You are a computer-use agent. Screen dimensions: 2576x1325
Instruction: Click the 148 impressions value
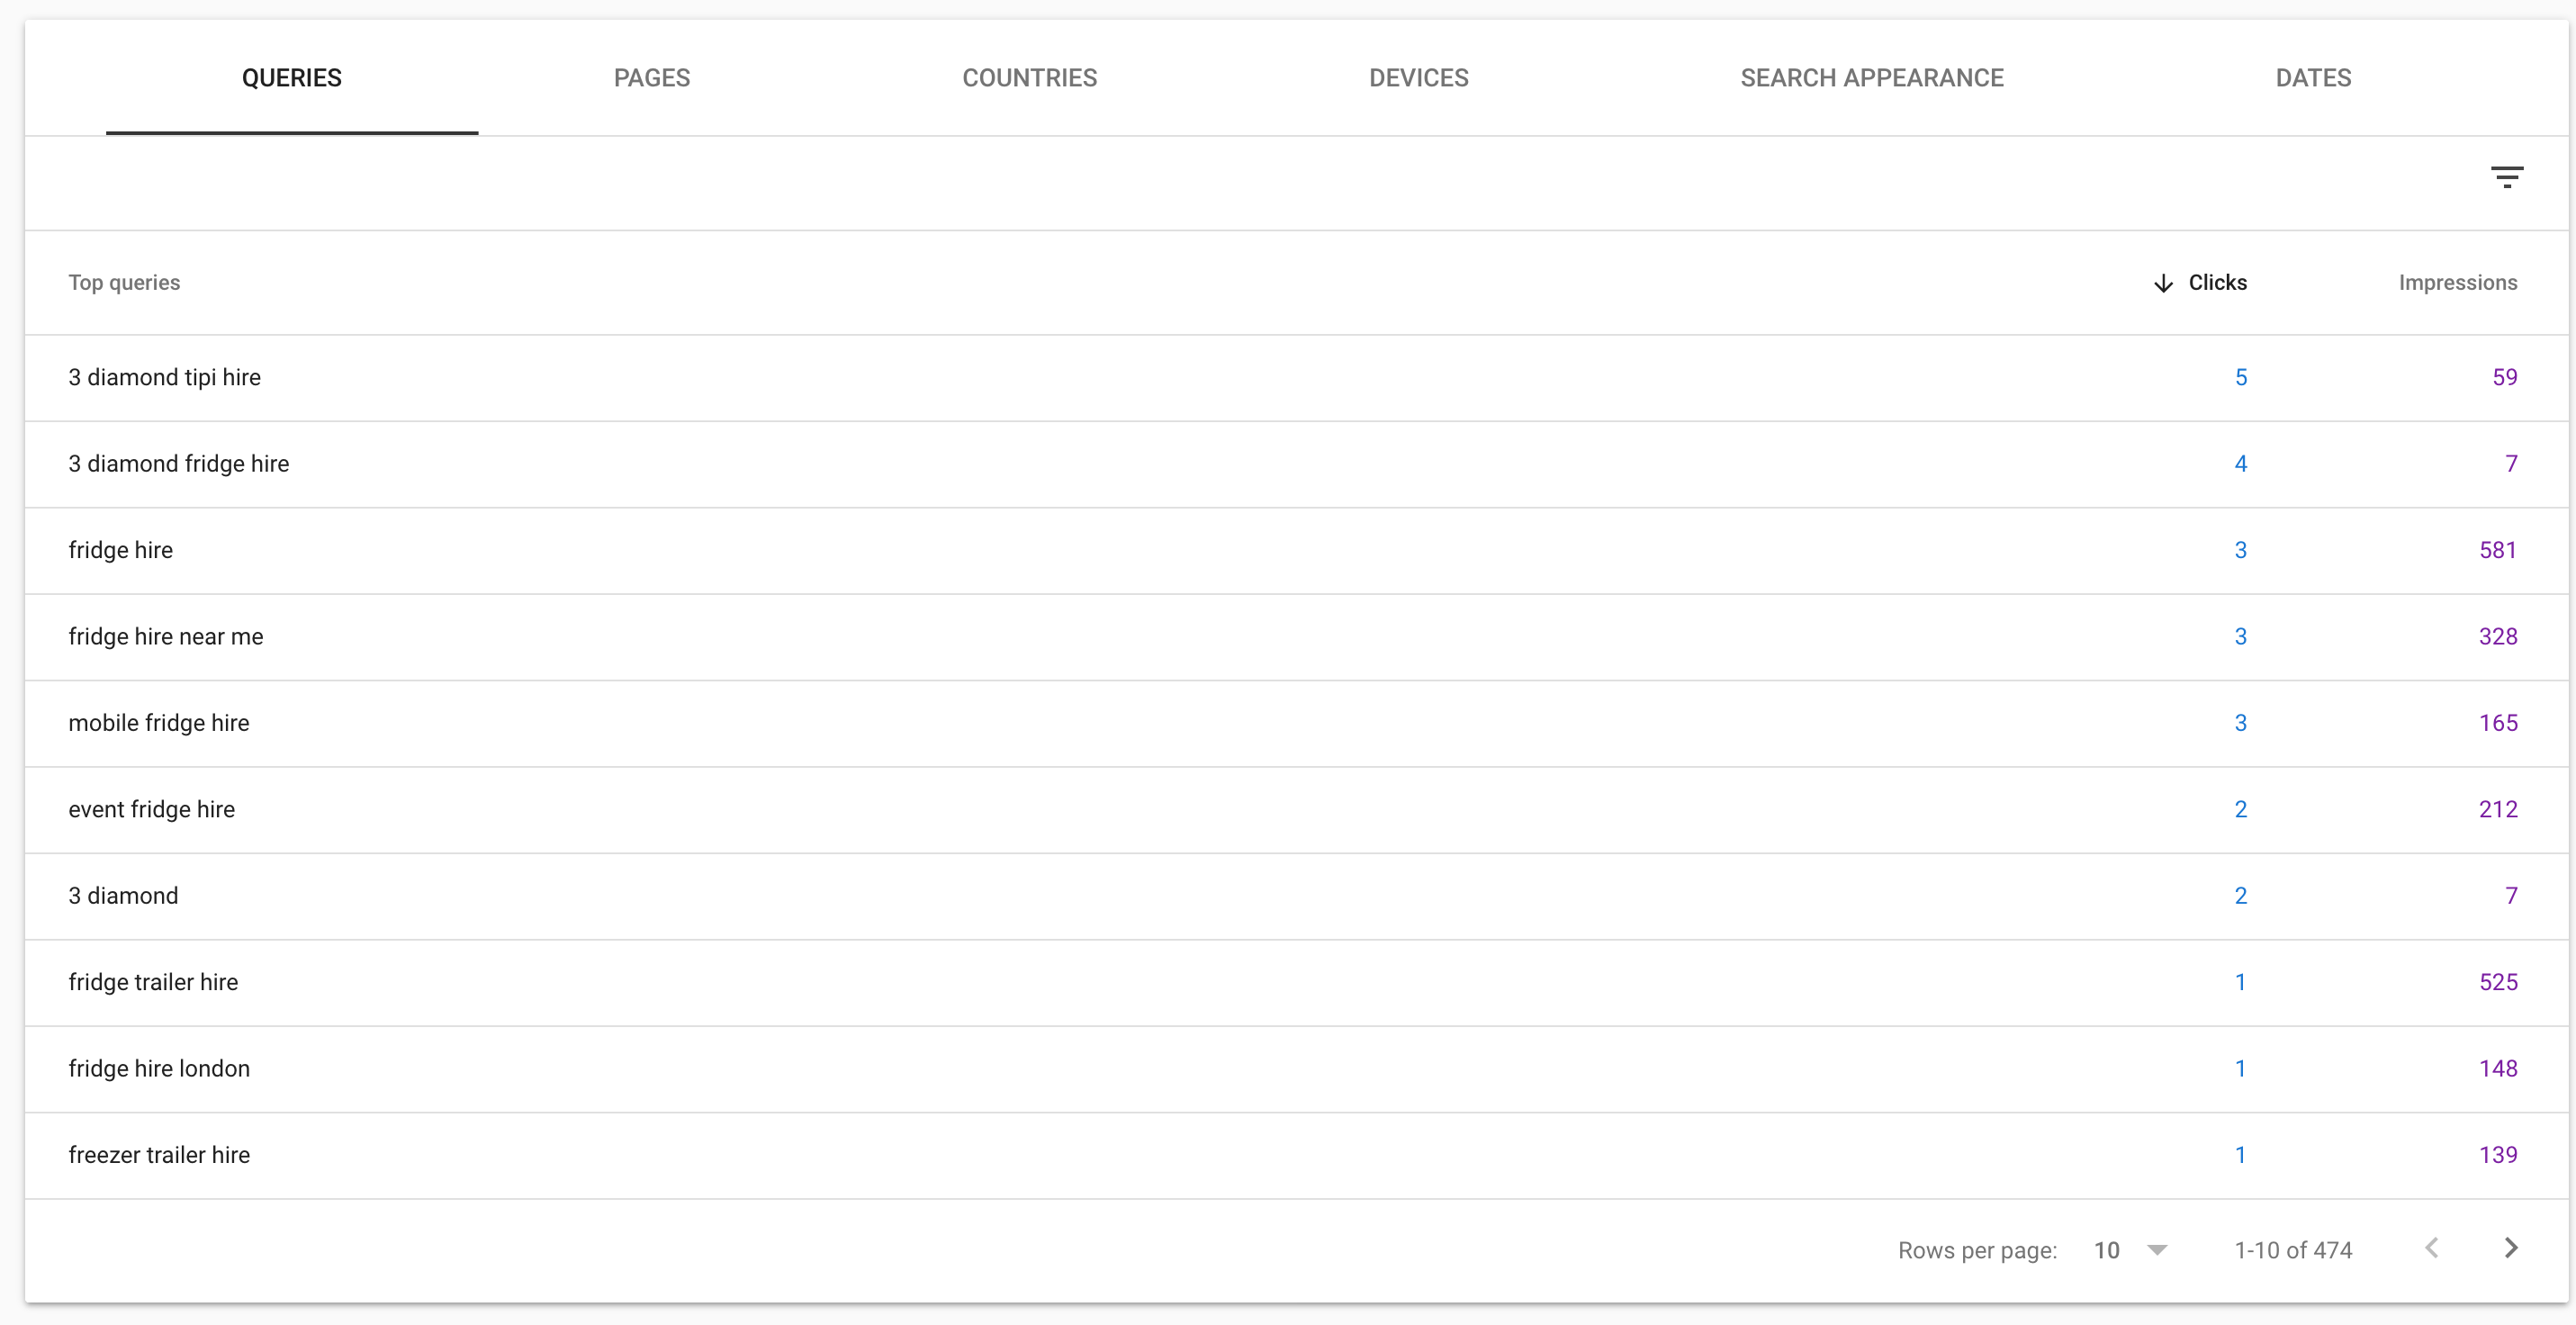pyautogui.click(x=2497, y=1069)
